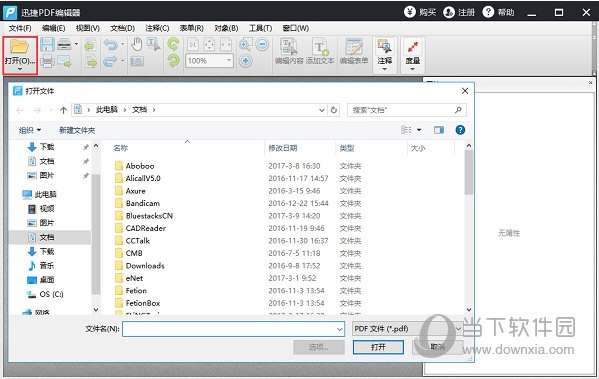The height and width of the screenshot is (379, 599).
Task: Click the 编辑内容 edit content tool
Action: click(289, 51)
